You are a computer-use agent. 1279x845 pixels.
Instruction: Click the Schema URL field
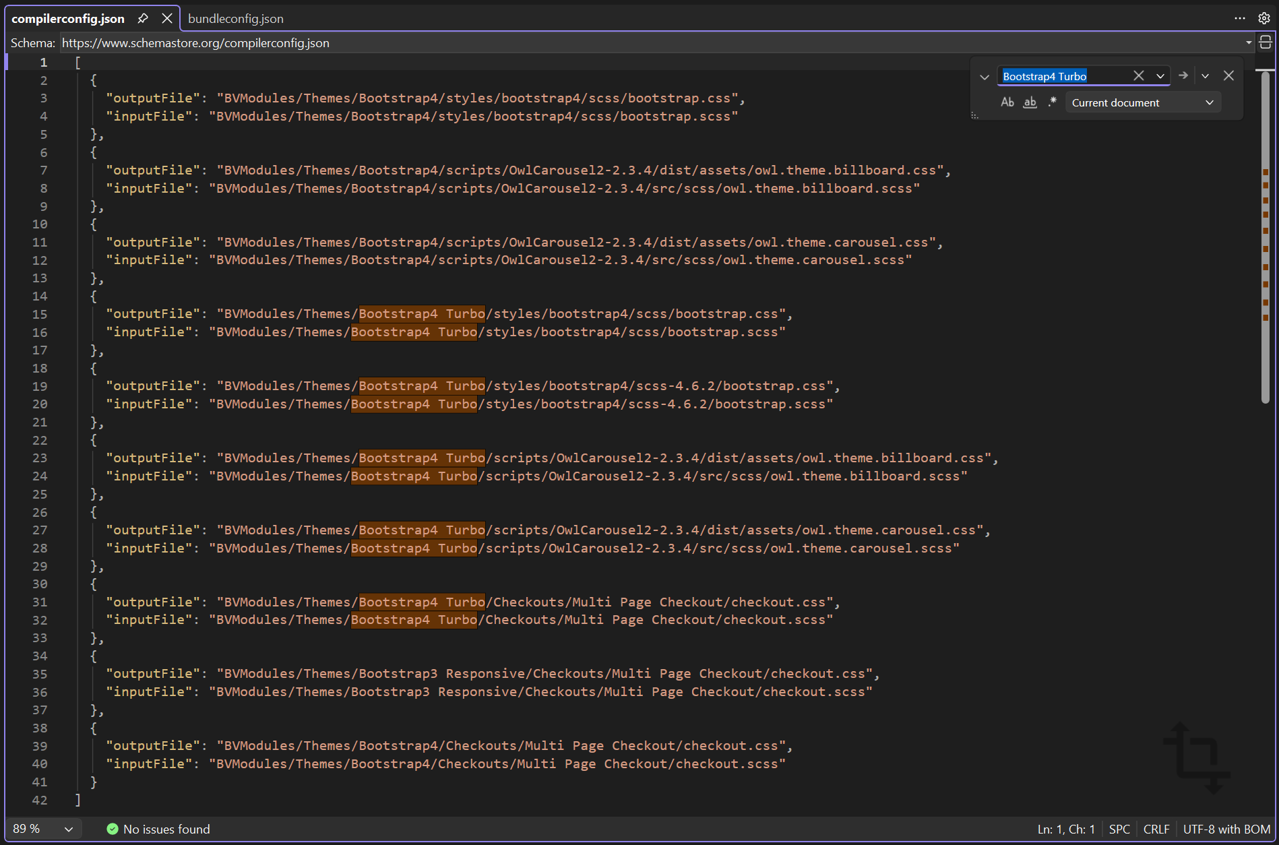(x=650, y=43)
